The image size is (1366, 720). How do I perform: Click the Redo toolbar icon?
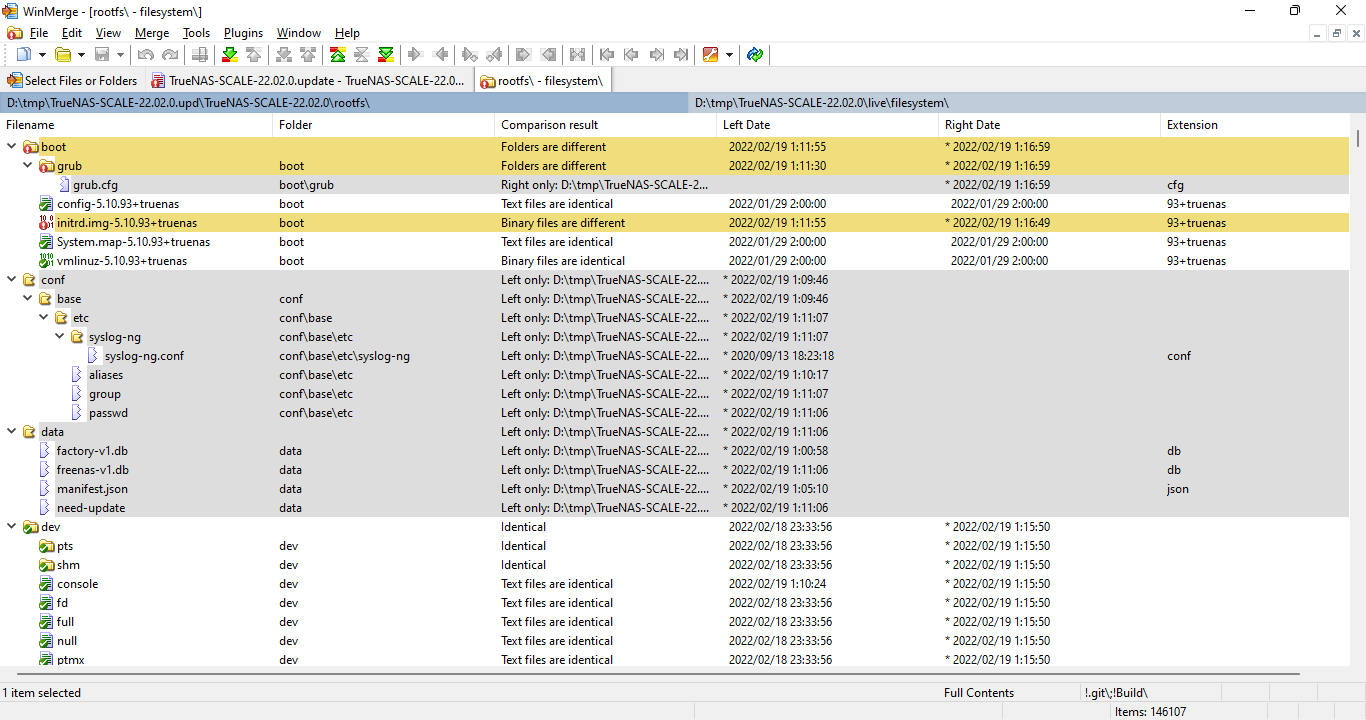pos(170,54)
